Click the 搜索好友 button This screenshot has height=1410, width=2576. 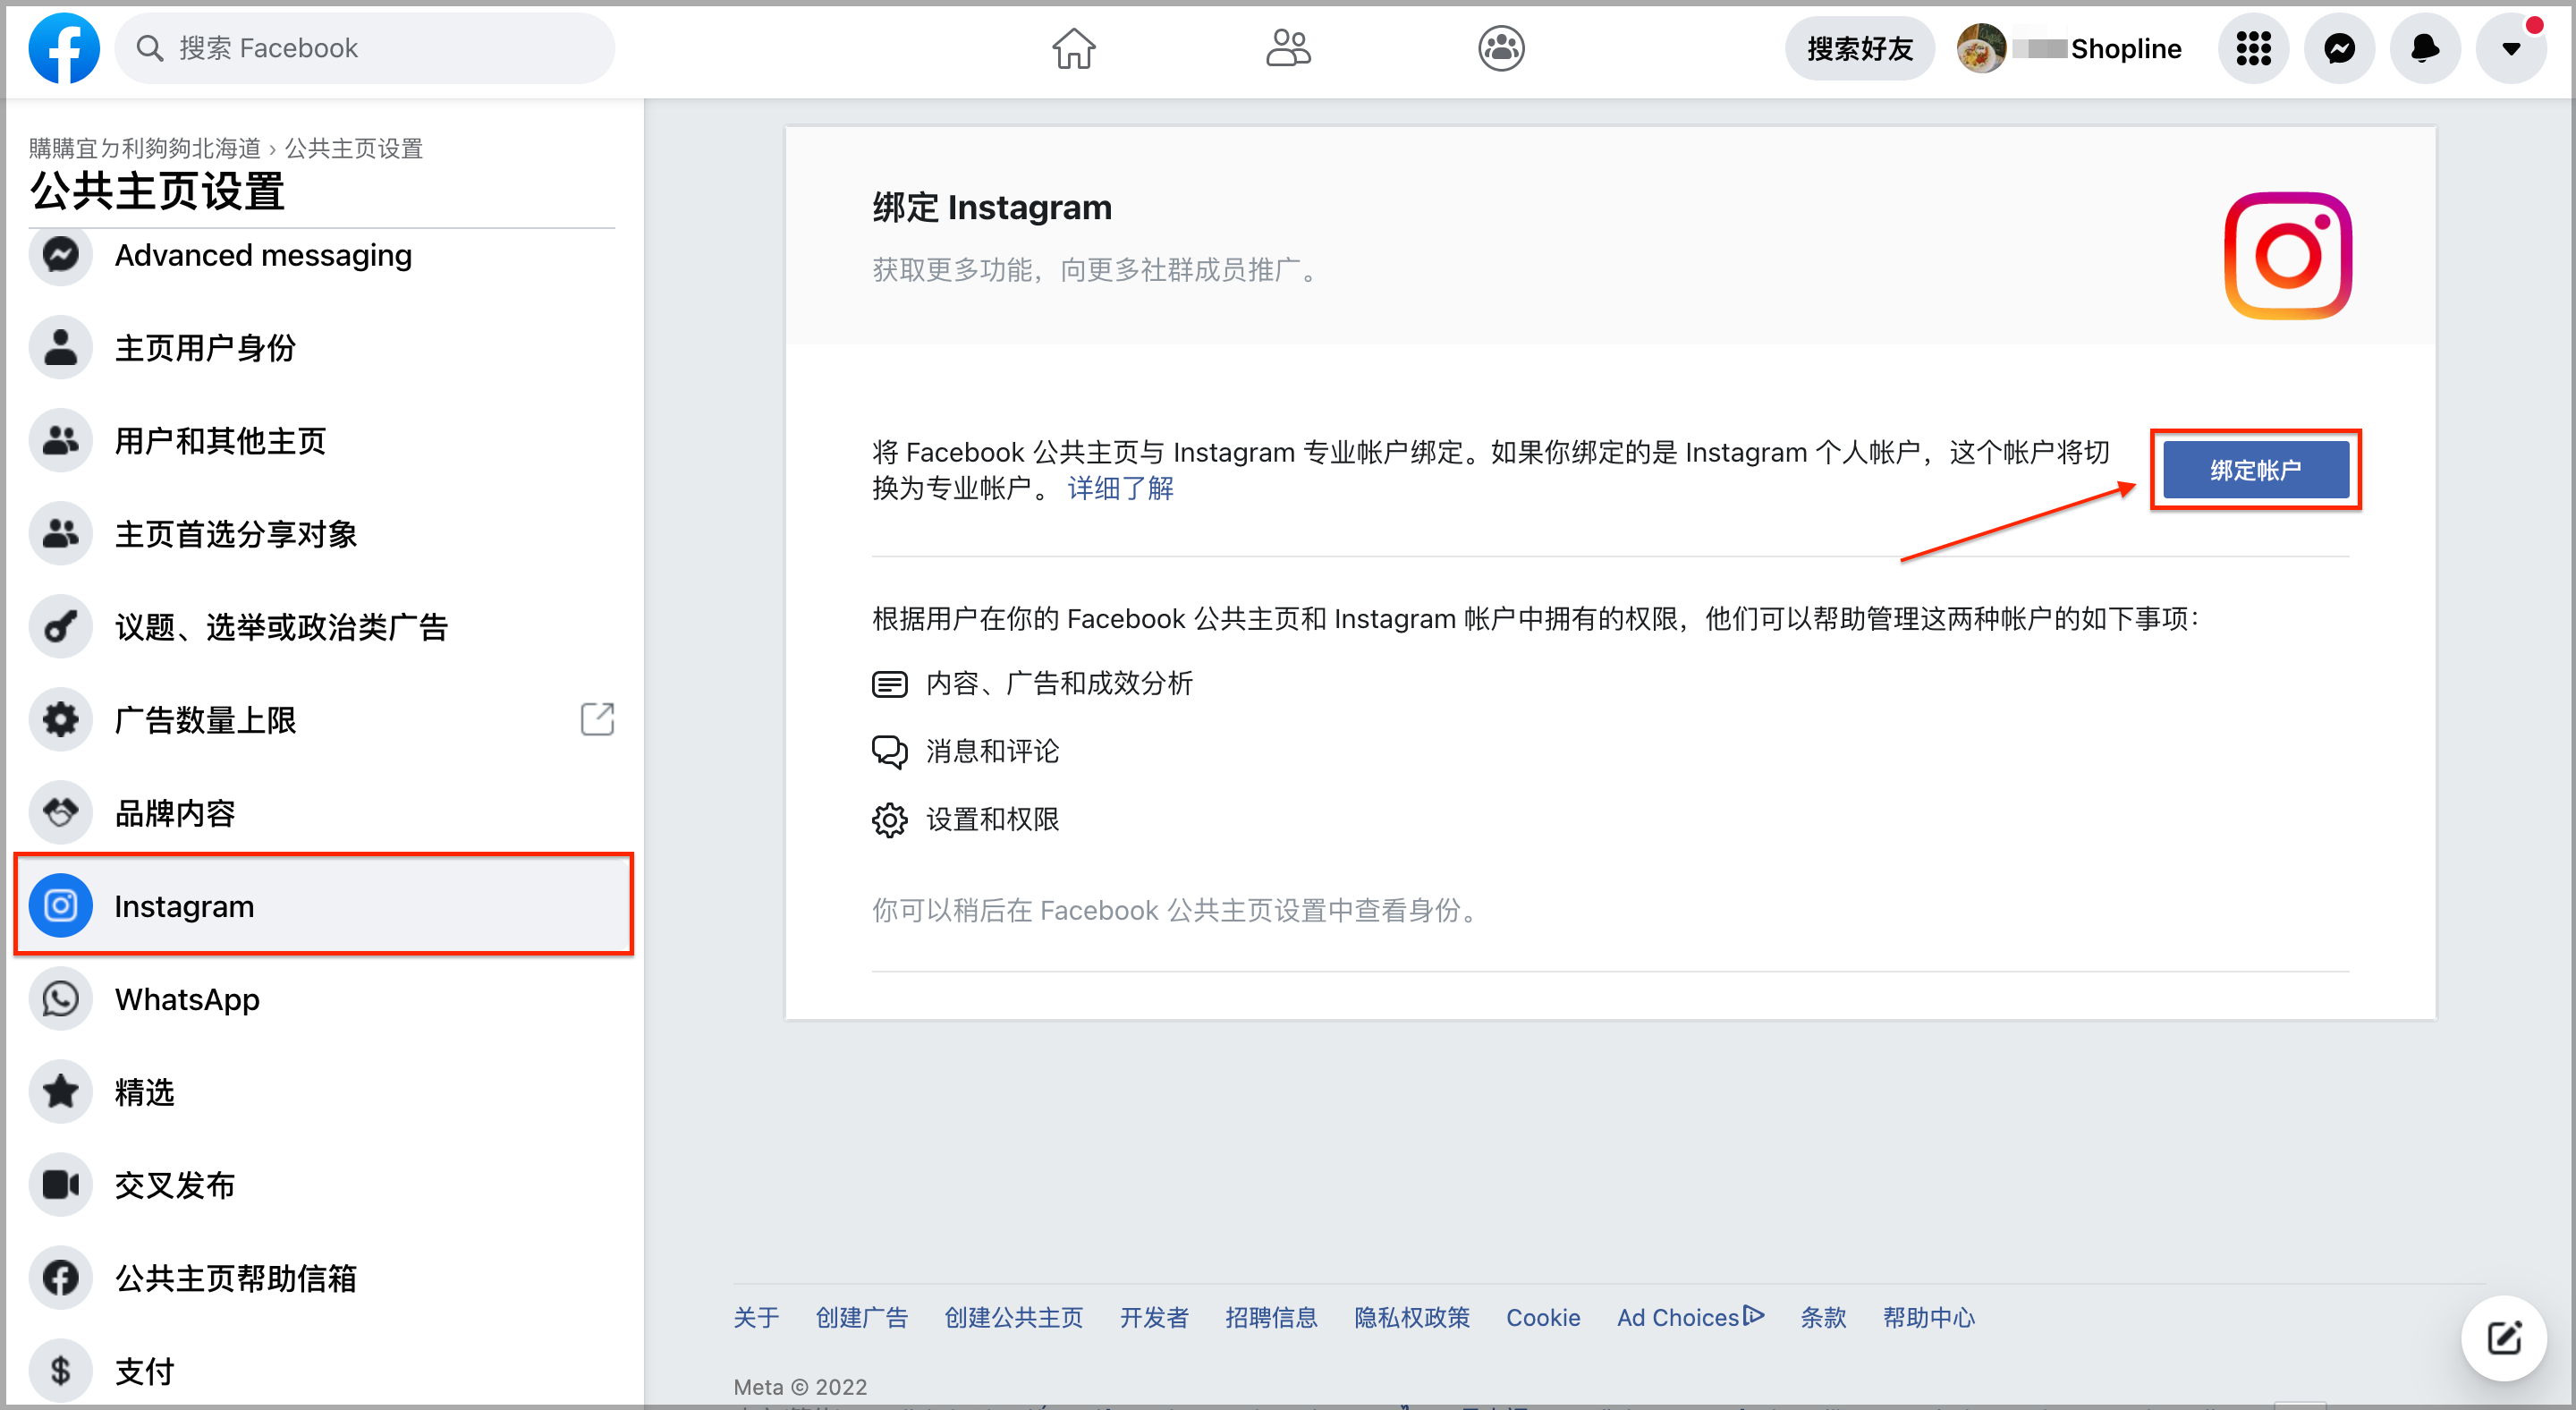click(1859, 48)
